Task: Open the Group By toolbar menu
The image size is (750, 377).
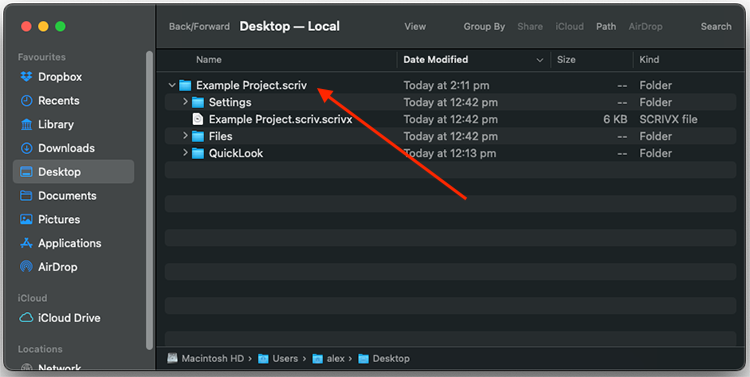Action: coord(484,27)
